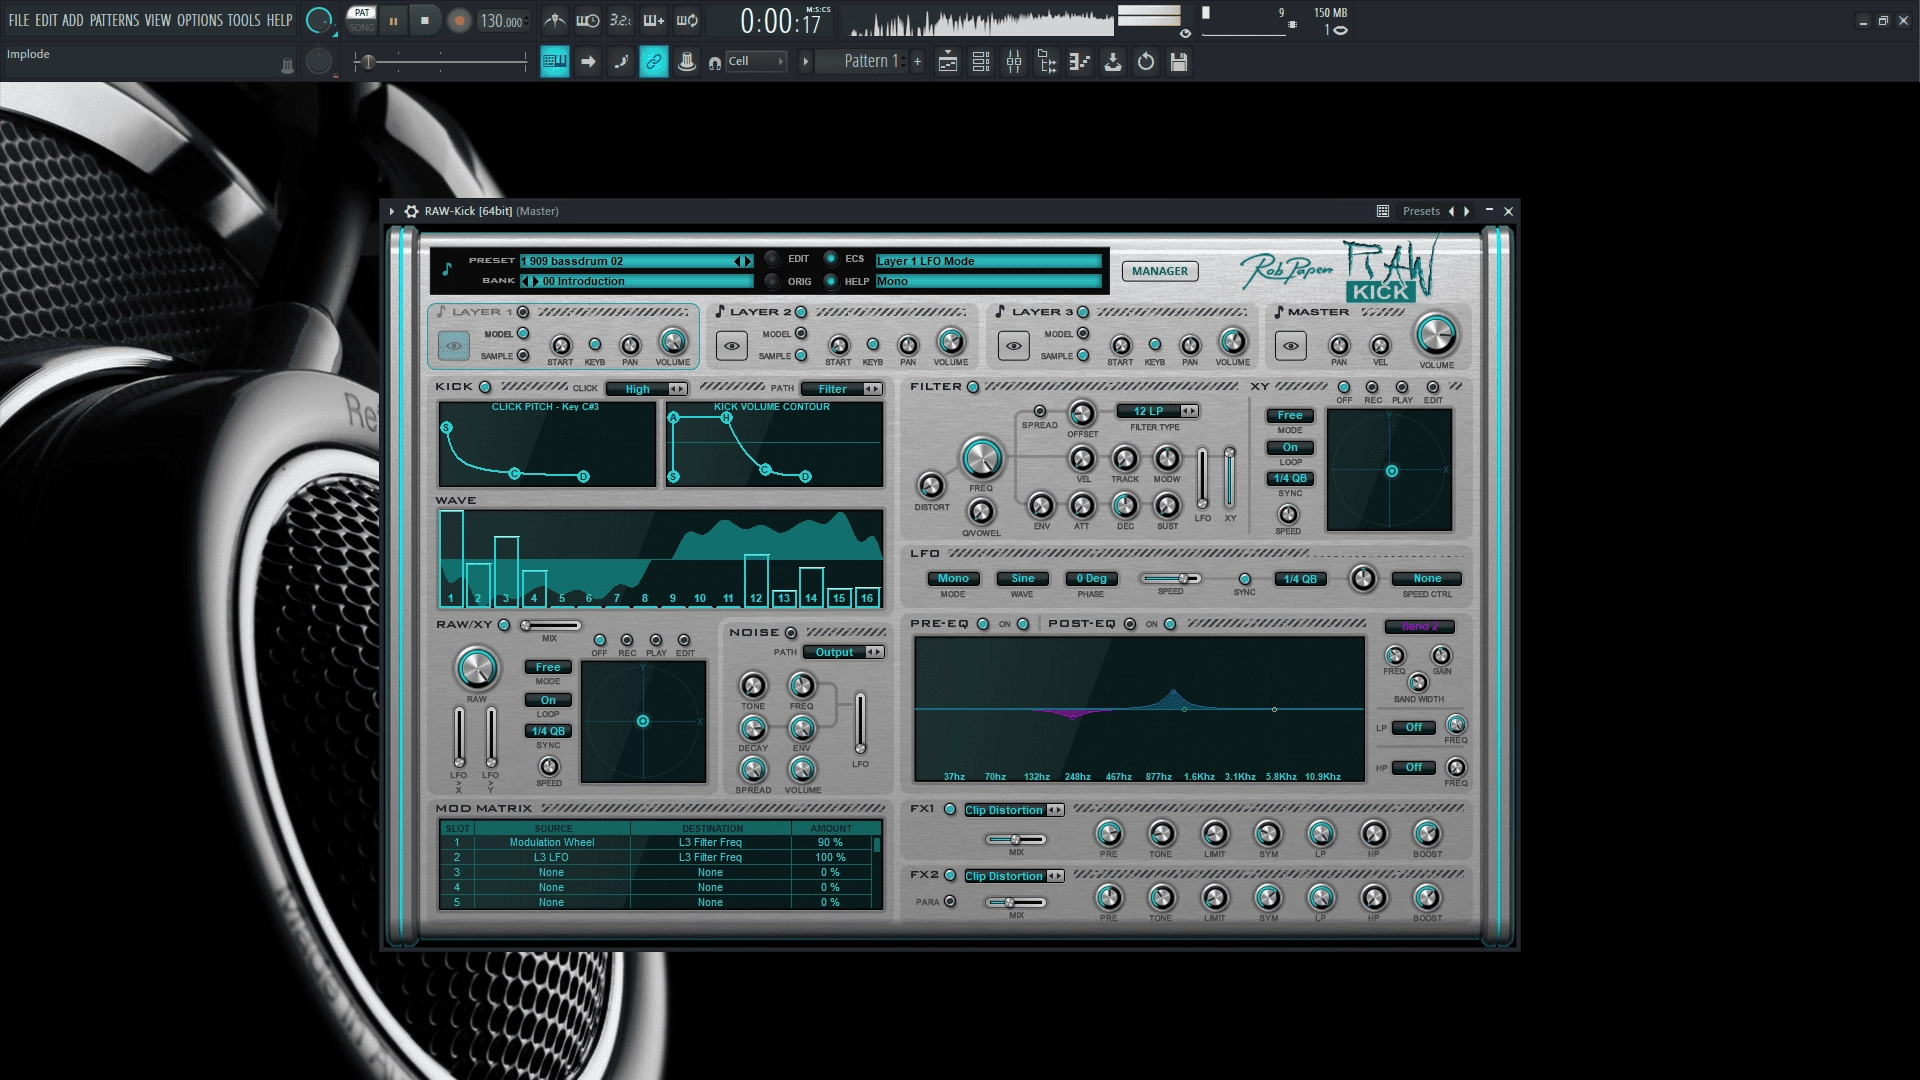Click the link to controller icon
This screenshot has width=1920, height=1080.
pos(653,62)
